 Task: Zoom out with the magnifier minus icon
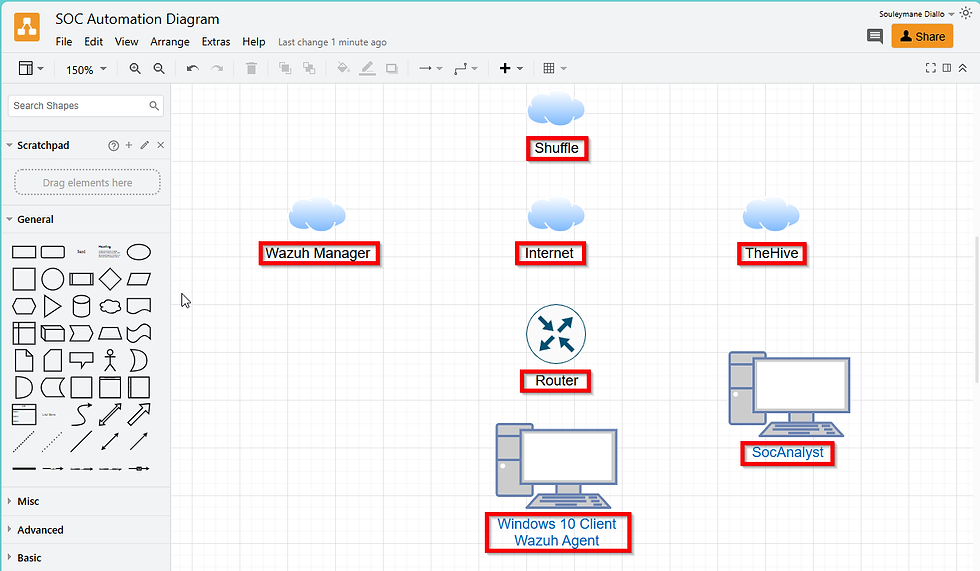[159, 69]
